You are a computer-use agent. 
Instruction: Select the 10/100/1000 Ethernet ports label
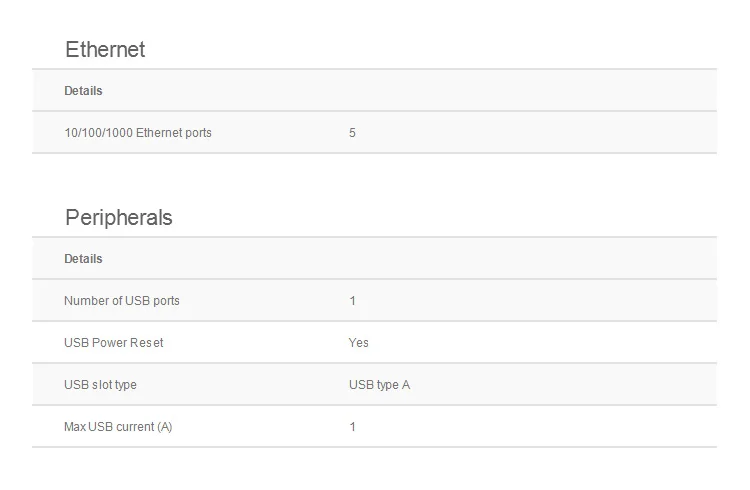tap(138, 133)
